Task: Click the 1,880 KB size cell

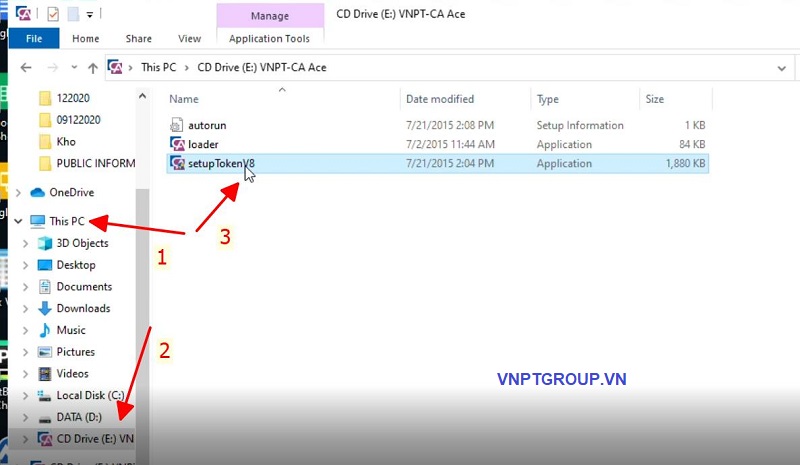Action: pos(685,164)
